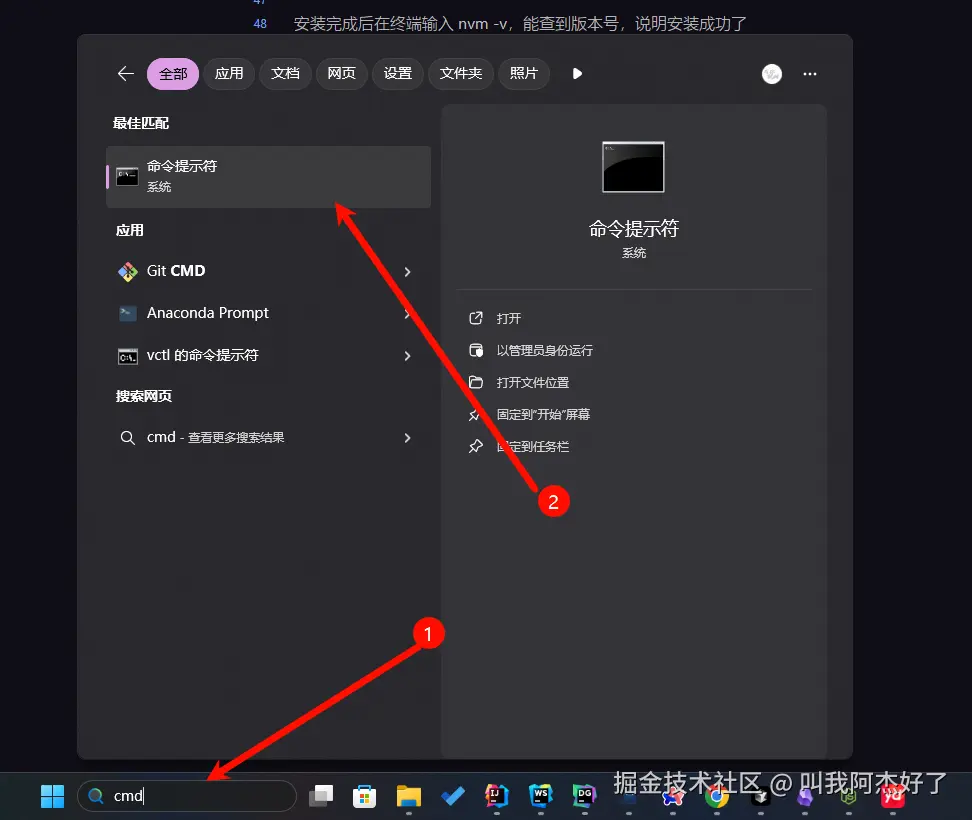Click 打开 in the preview pane
972x820 pixels.
click(508, 319)
